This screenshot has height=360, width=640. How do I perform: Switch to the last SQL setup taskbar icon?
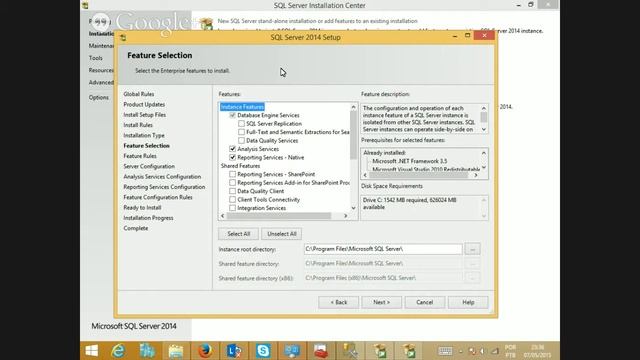[409, 351]
